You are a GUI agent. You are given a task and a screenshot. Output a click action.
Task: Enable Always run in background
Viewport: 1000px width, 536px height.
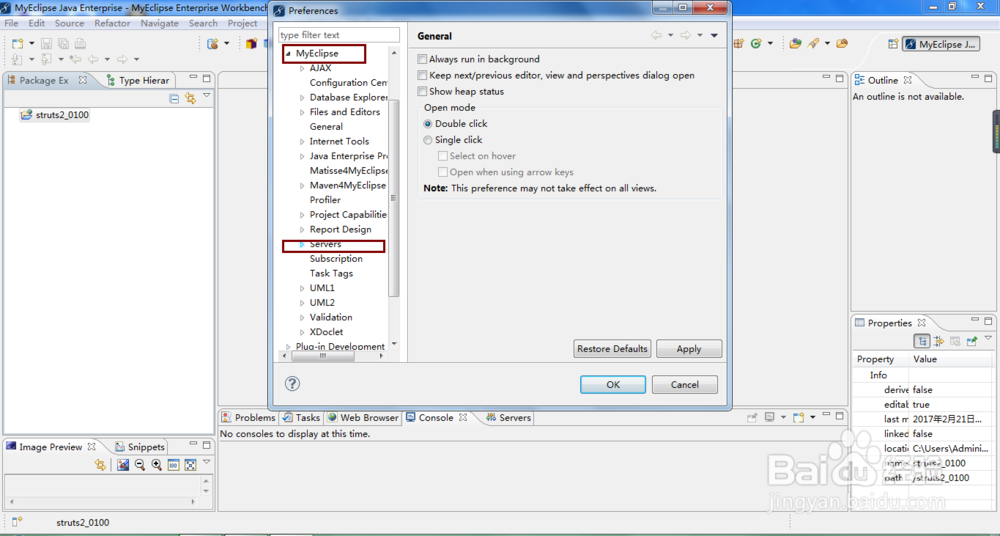422,59
